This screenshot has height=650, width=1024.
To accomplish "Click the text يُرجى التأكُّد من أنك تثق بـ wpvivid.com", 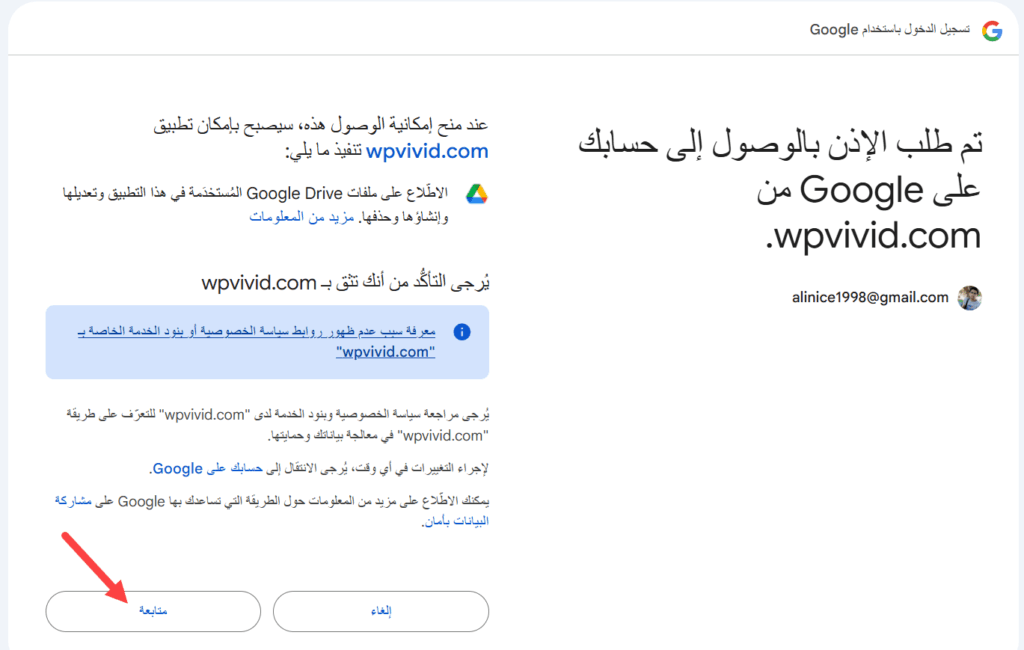I will (345, 282).
